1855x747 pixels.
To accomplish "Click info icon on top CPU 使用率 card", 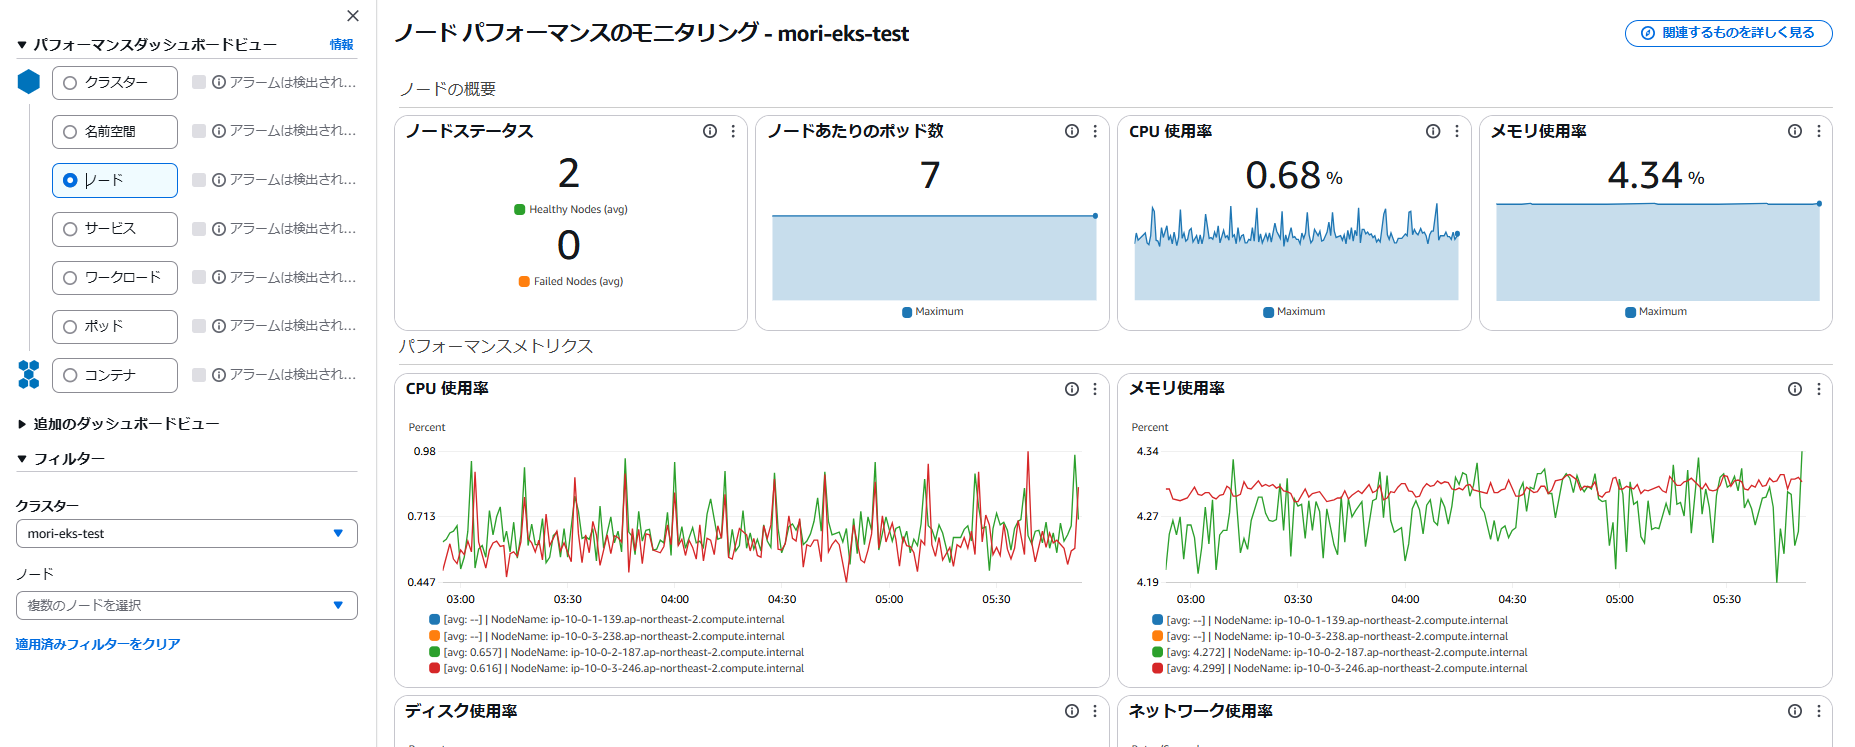I will pyautogui.click(x=1433, y=131).
